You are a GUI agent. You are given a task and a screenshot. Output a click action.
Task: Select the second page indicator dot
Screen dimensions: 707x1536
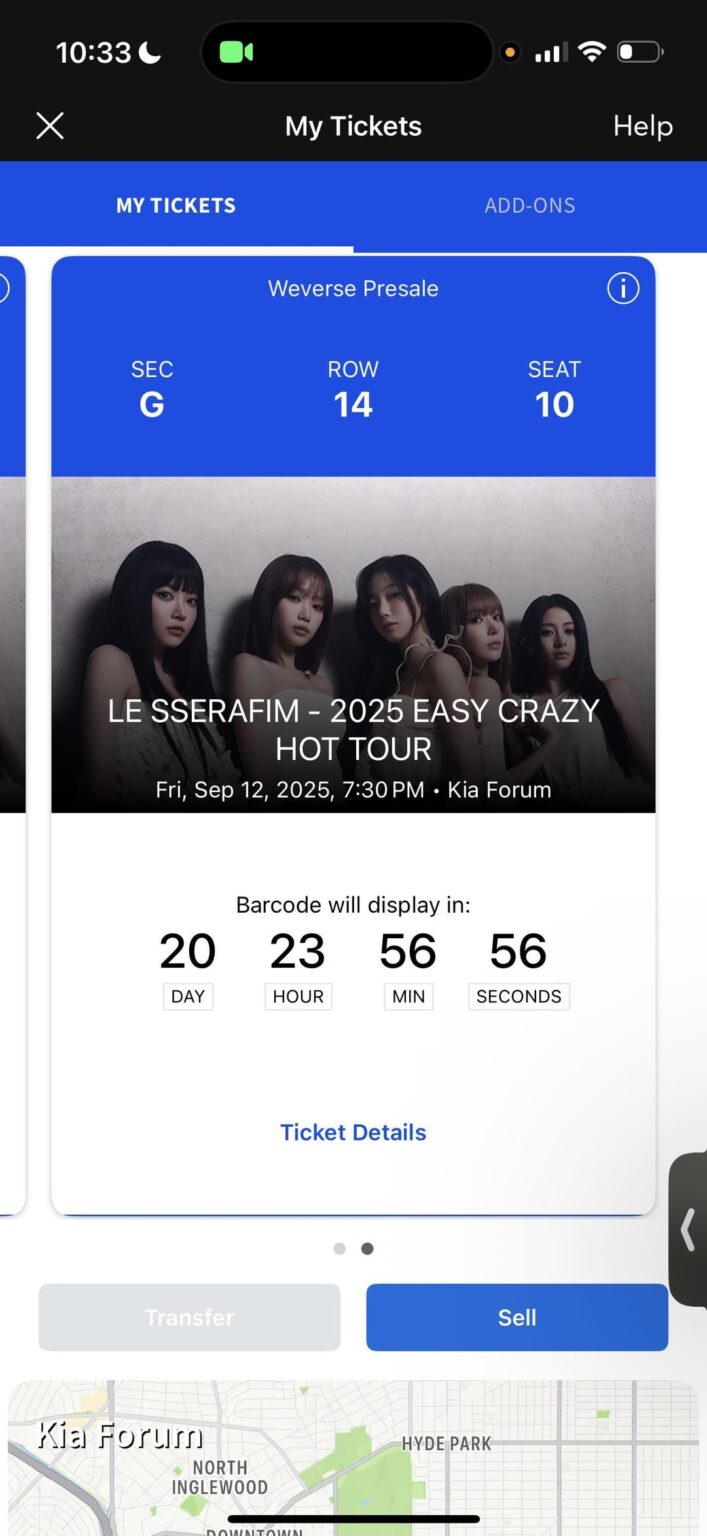(x=367, y=1248)
